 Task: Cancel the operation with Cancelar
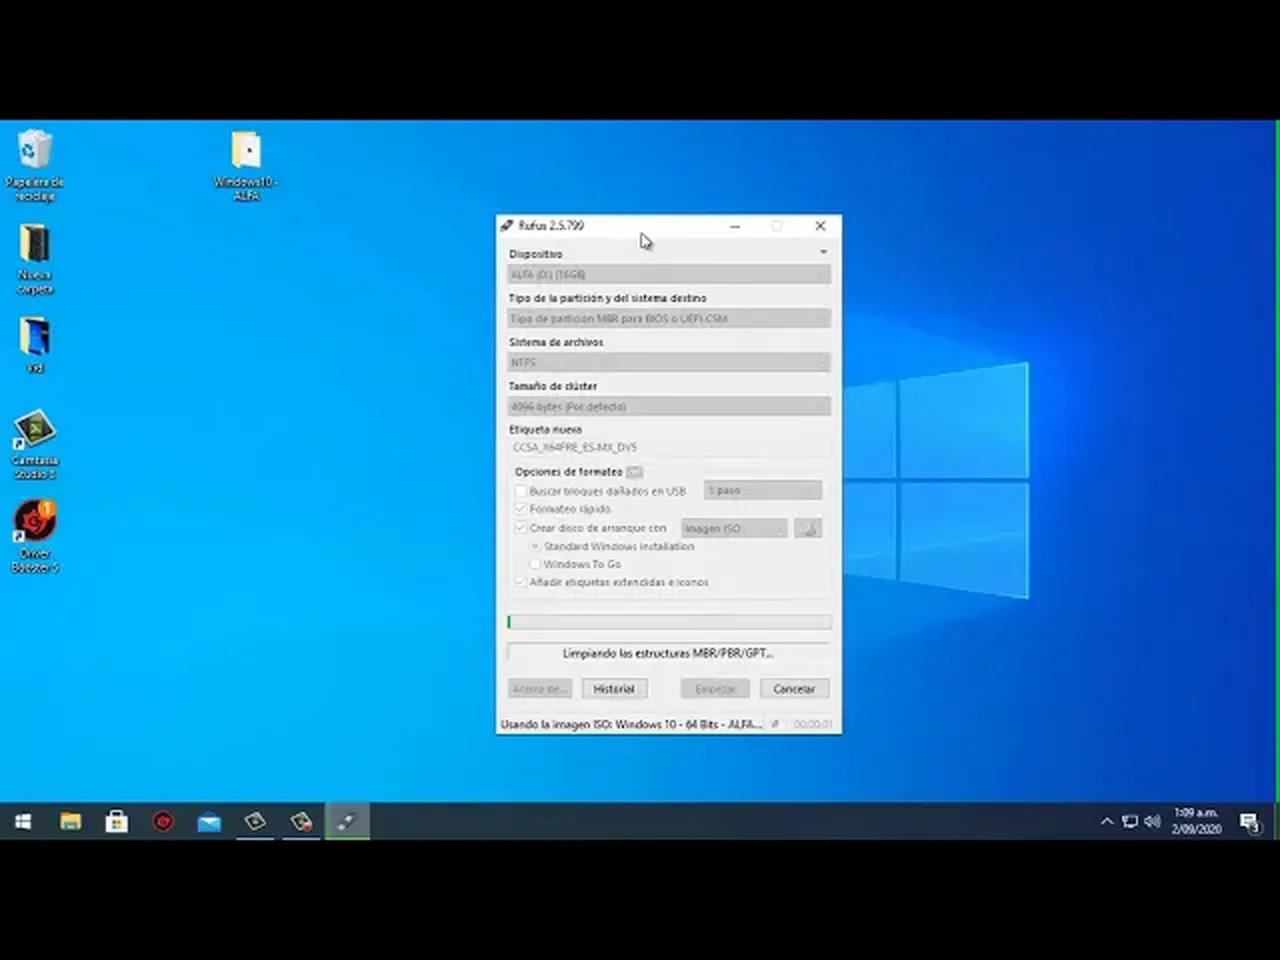[794, 688]
